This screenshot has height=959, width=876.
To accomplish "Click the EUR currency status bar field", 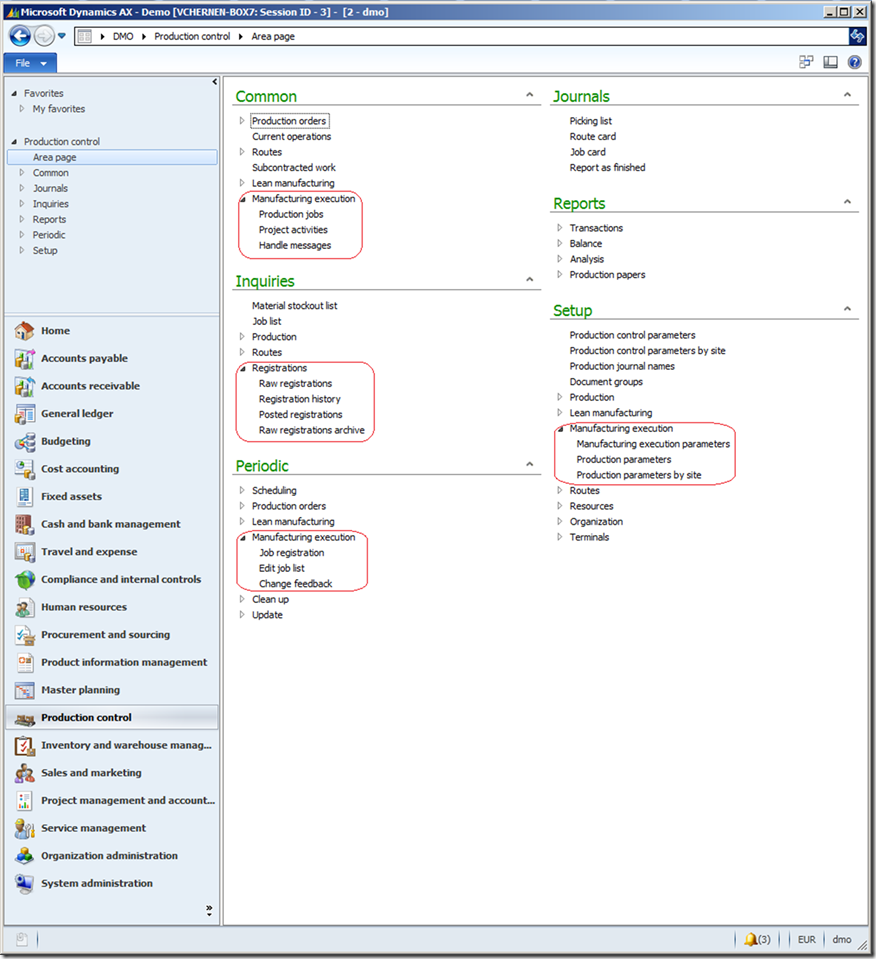I will (806, 940).
